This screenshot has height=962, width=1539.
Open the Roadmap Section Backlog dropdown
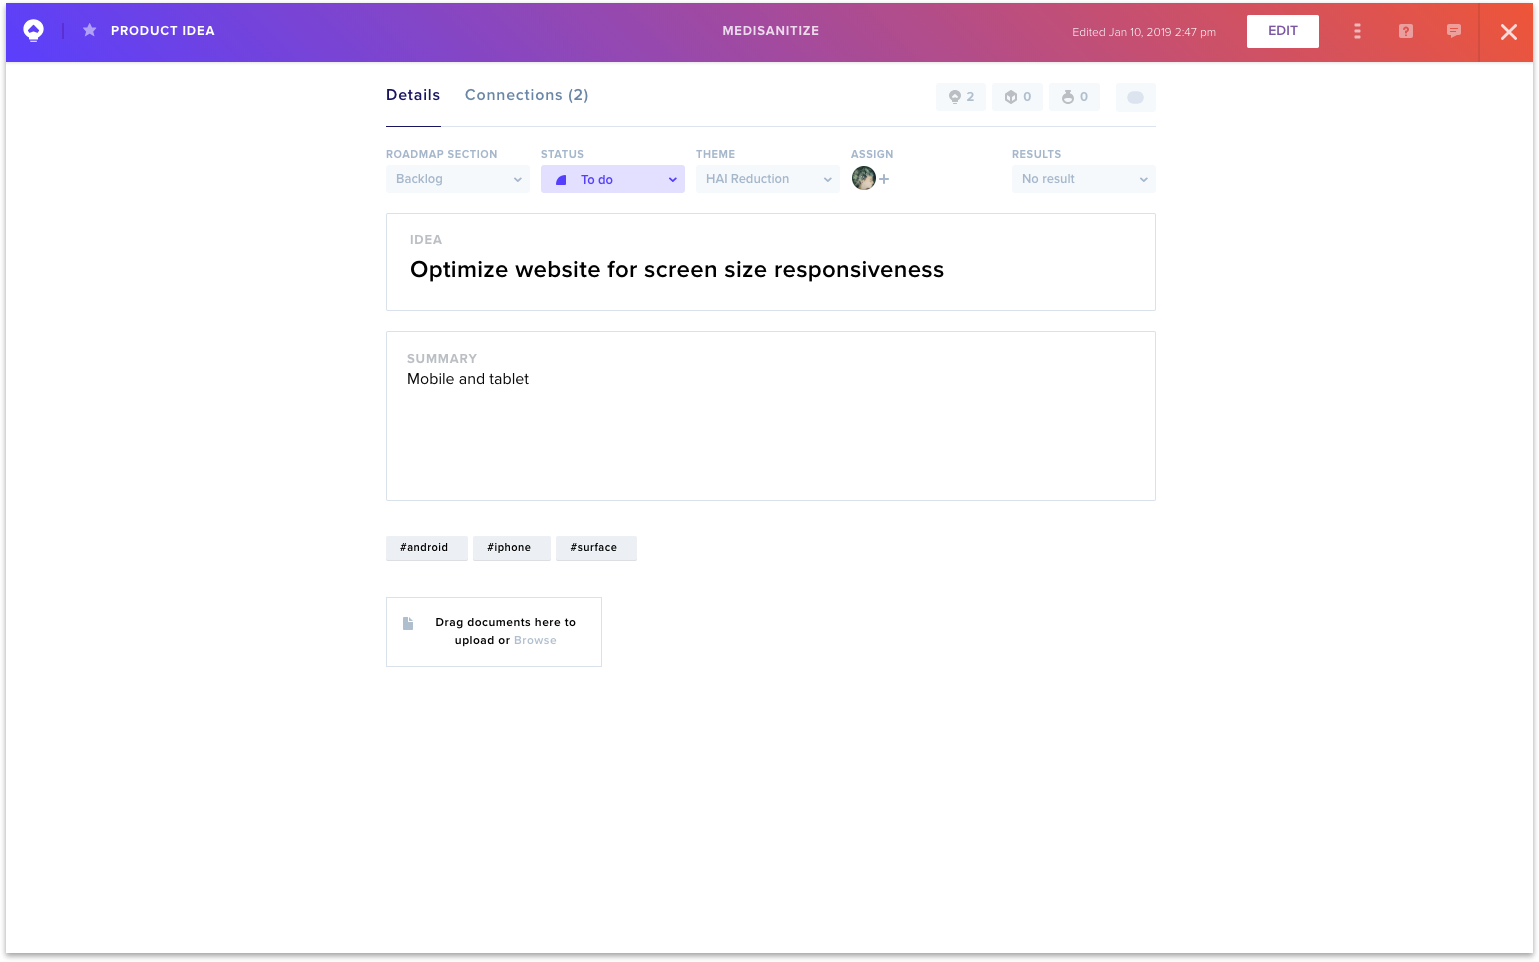[458, 179]
